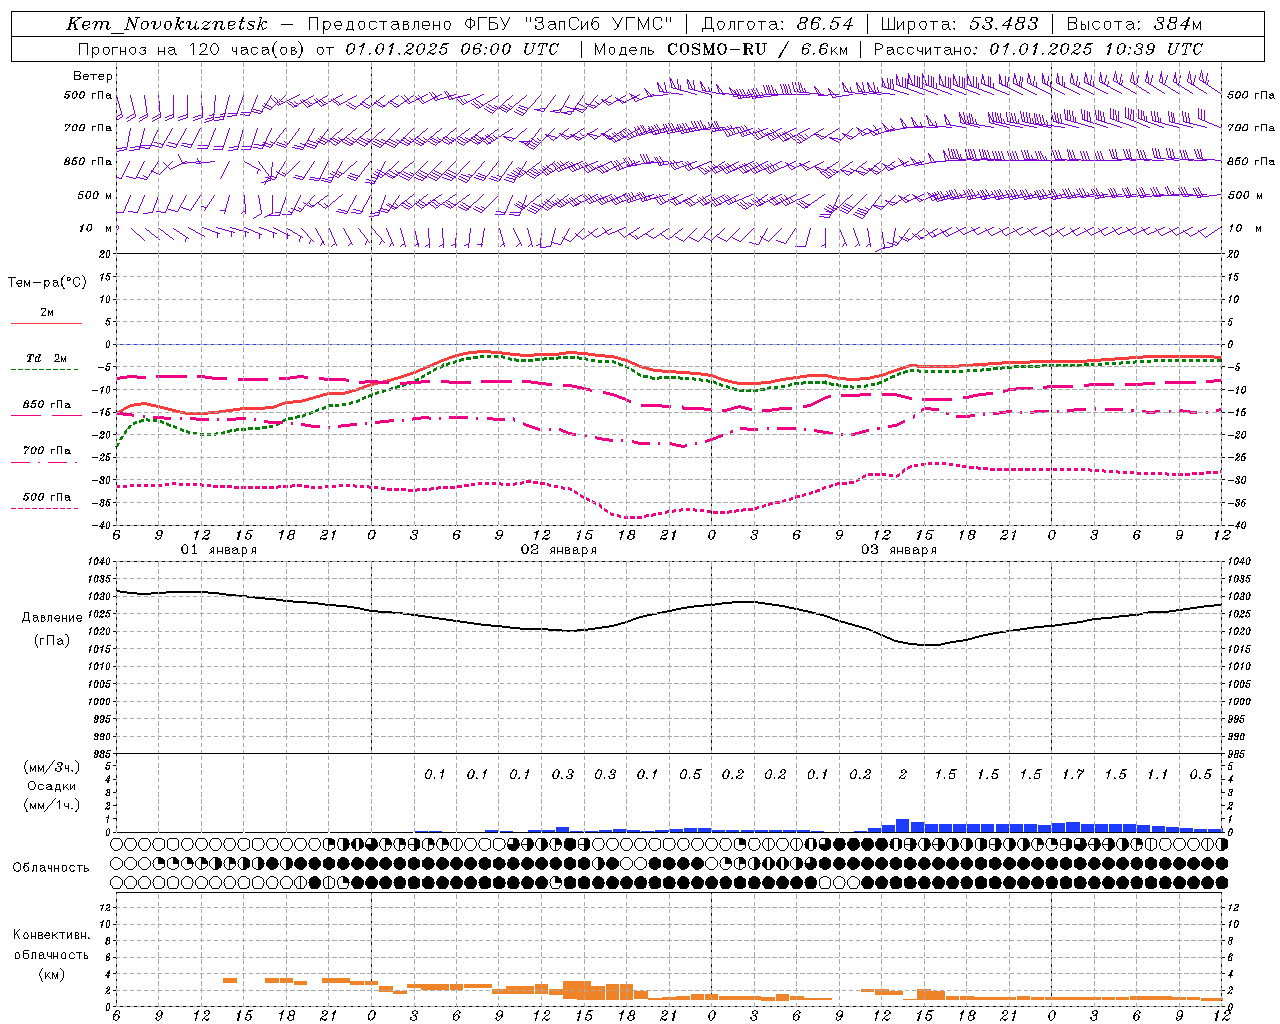Click the dotted 500 гПа temperature legend line
Screen dimensions: 1280x1024
point(46,508)
